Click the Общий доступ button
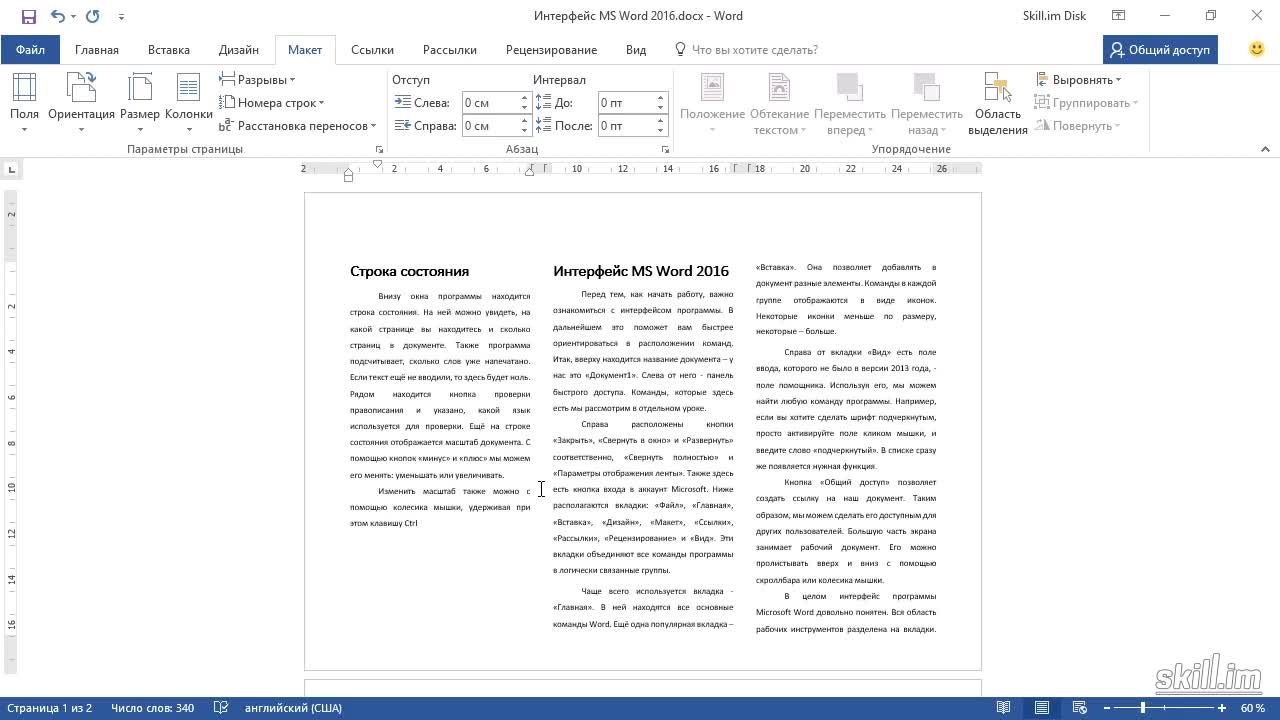1280x720 pixels. click(x=1160, y=50)
